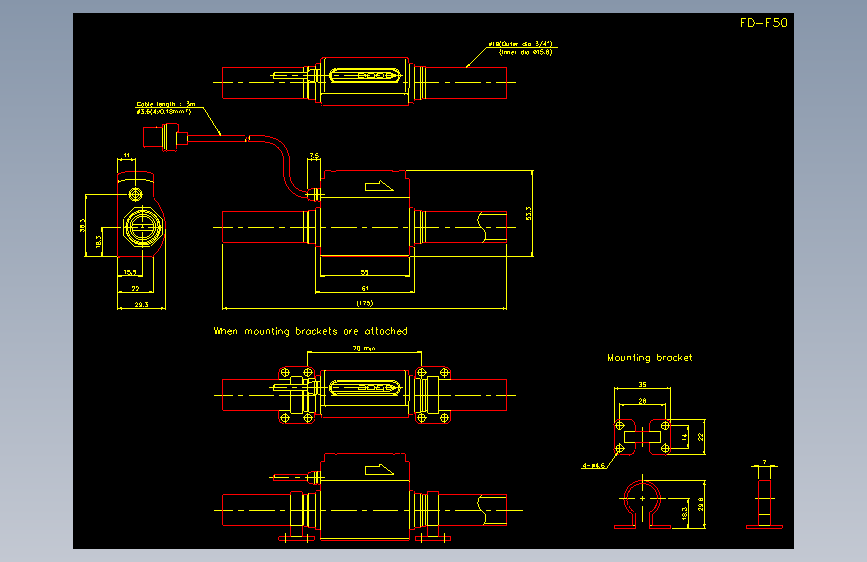Click the 15.5 dimension under the end view

(130, 272)
